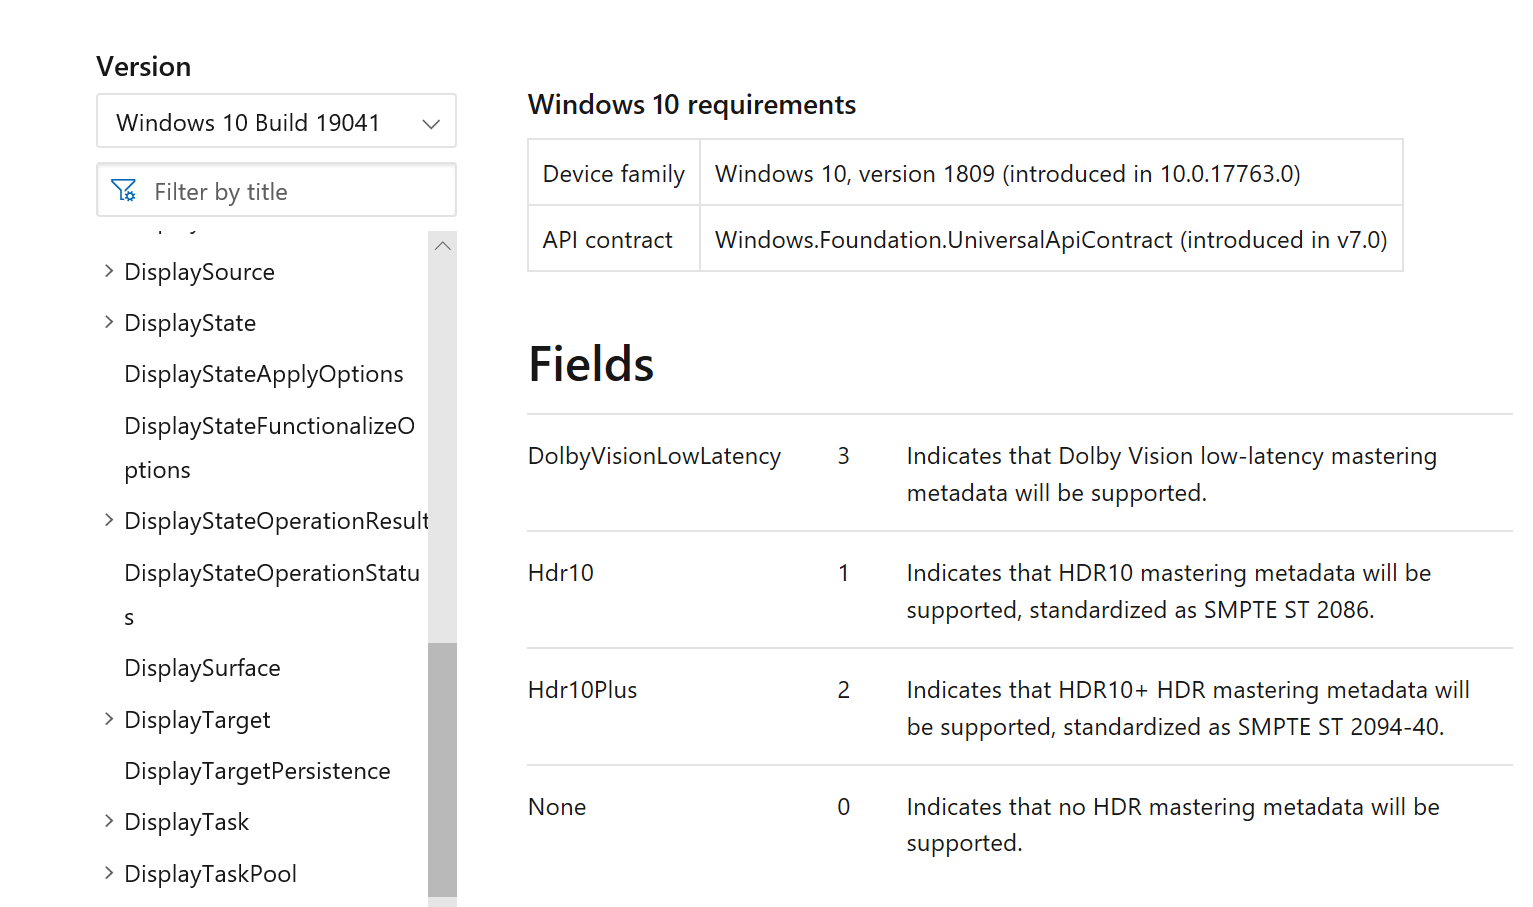The image size is (1533, 907).
Task: Open DisplayStateApplyOptions in the sidebar
Action: point(264,374)
